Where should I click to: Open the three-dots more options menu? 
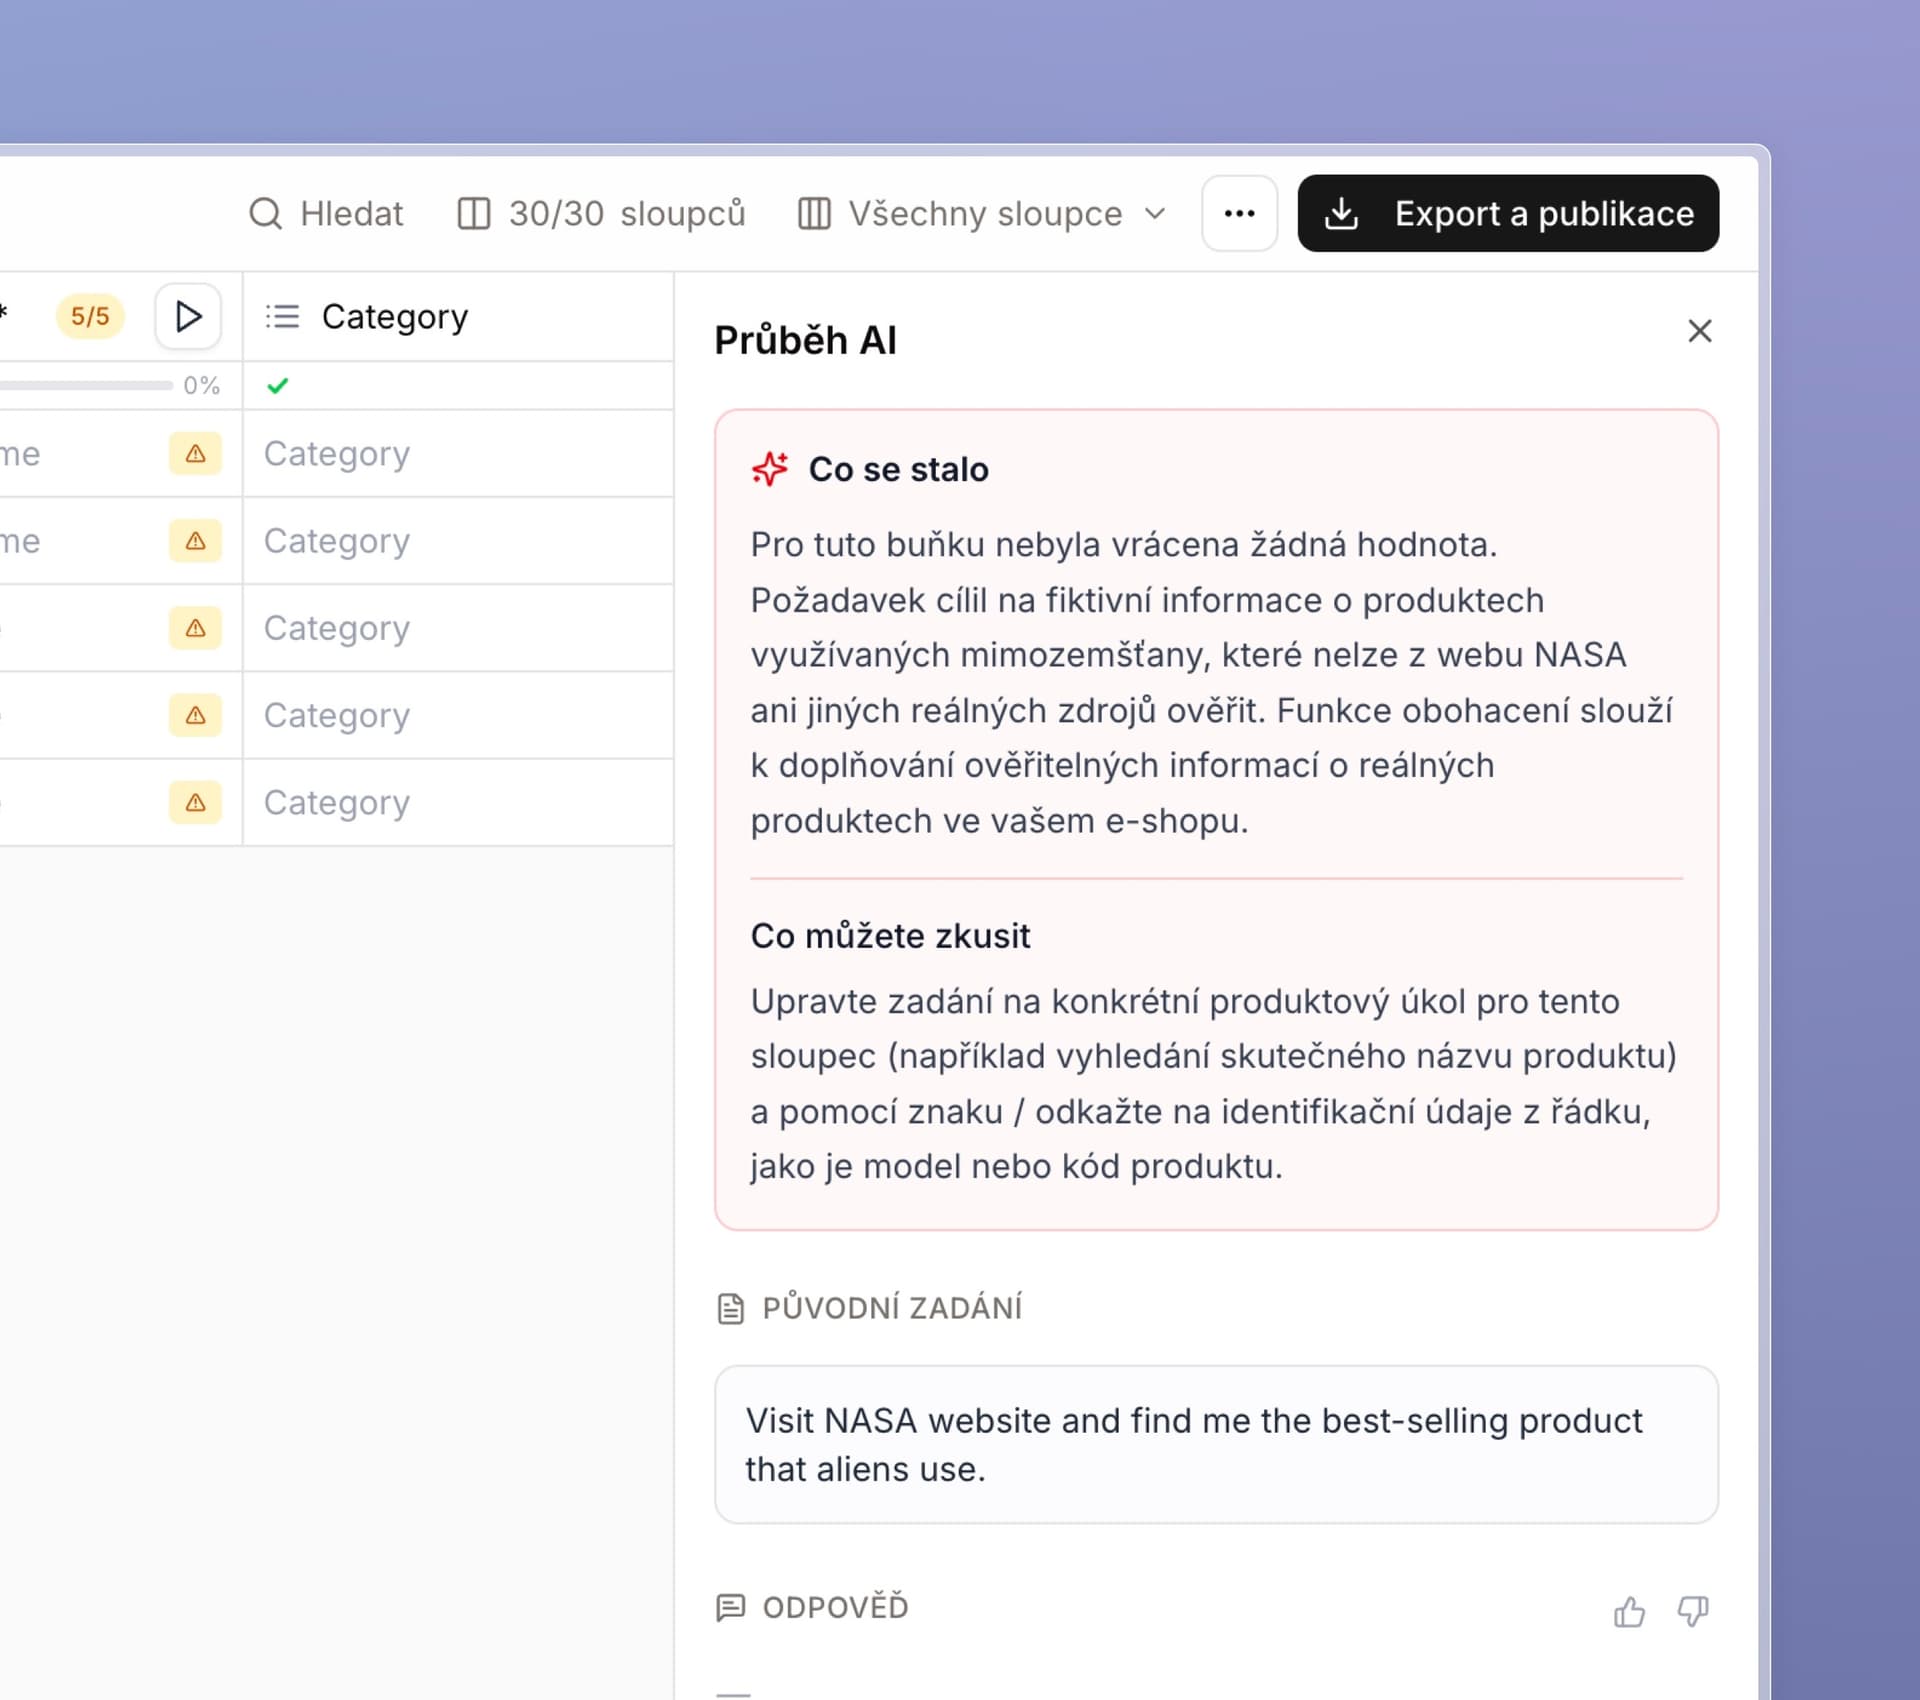click(x=1239, y=214)
